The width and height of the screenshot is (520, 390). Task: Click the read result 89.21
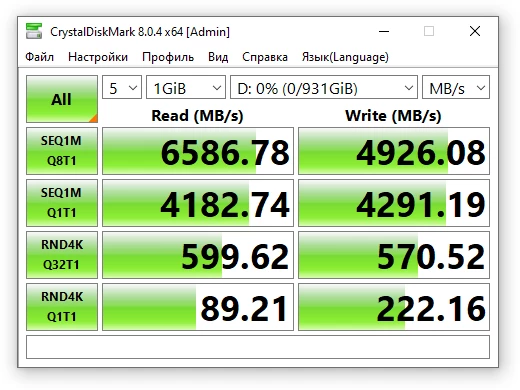coord(198,307)
